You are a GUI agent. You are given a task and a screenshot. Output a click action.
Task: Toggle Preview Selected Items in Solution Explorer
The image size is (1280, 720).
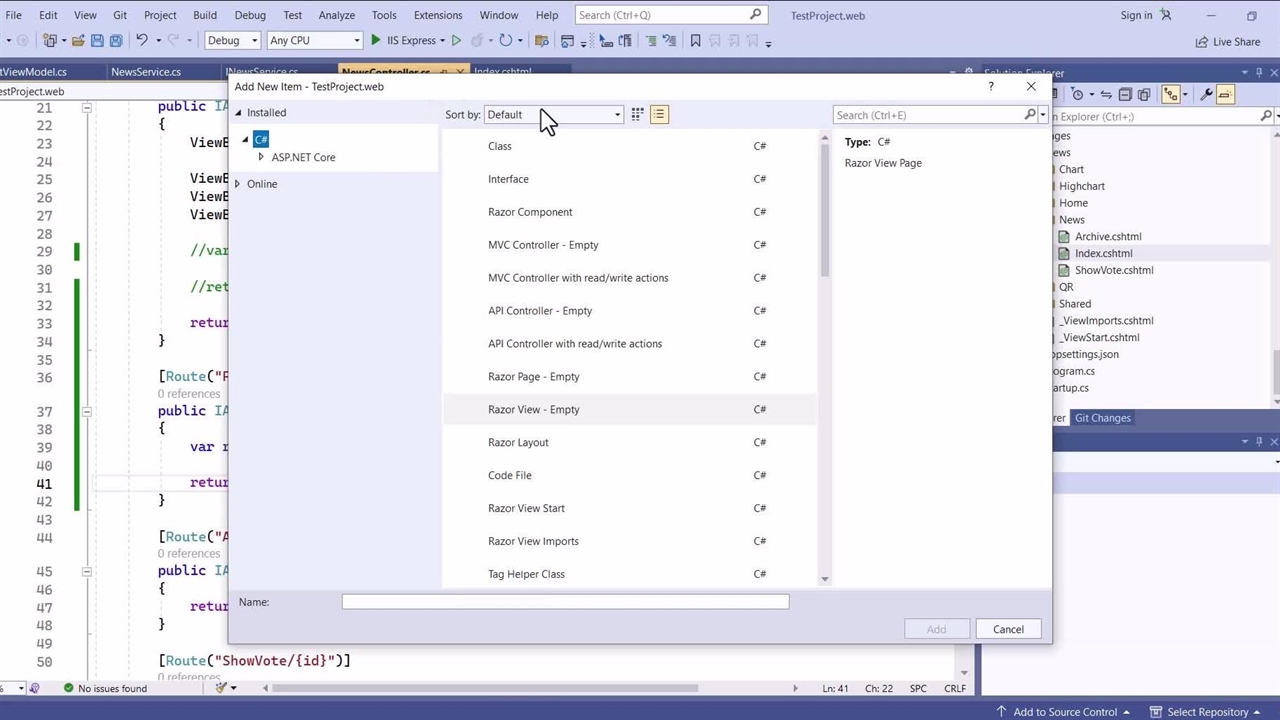click(1226, 94)
